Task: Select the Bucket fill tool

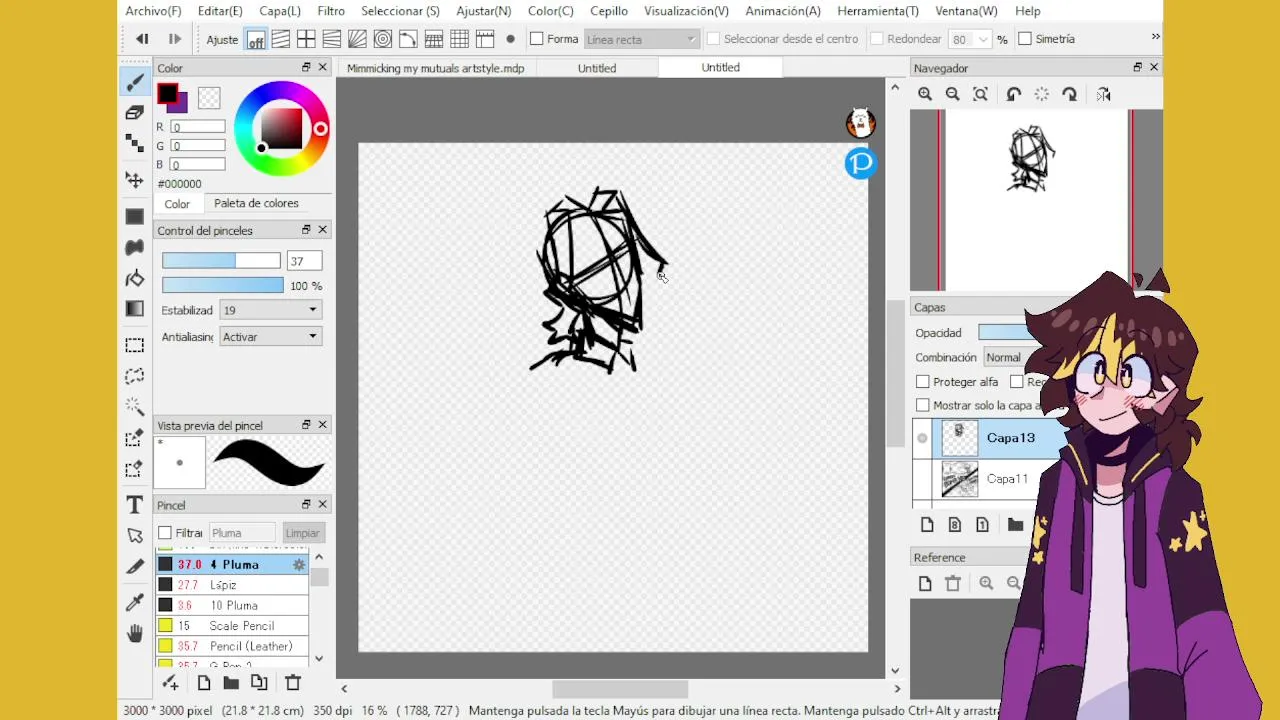Action: (134, 279)
